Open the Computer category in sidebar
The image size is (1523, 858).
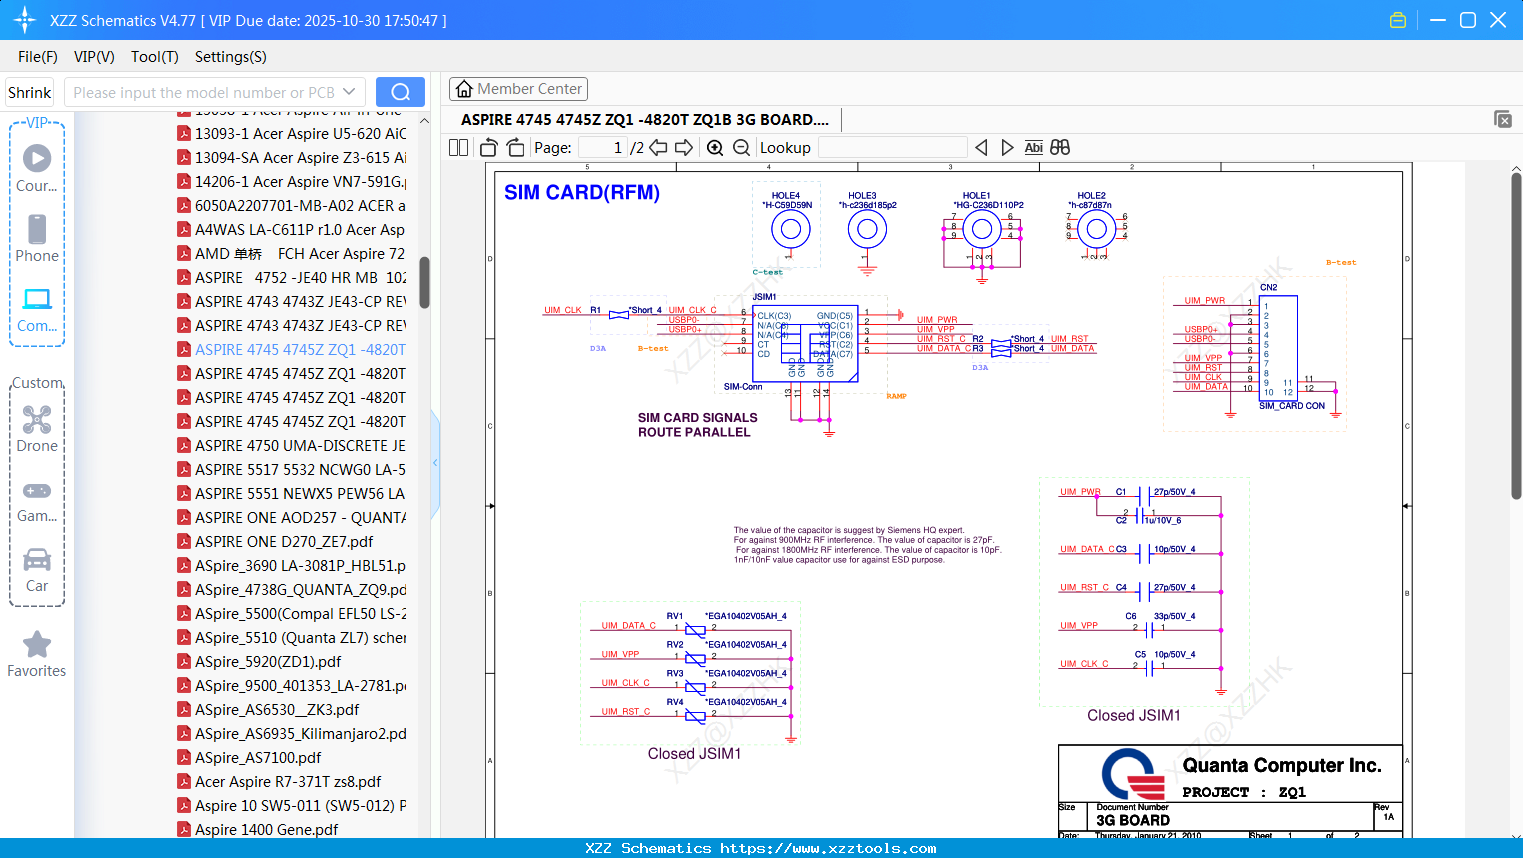click(x=37, y=309)
